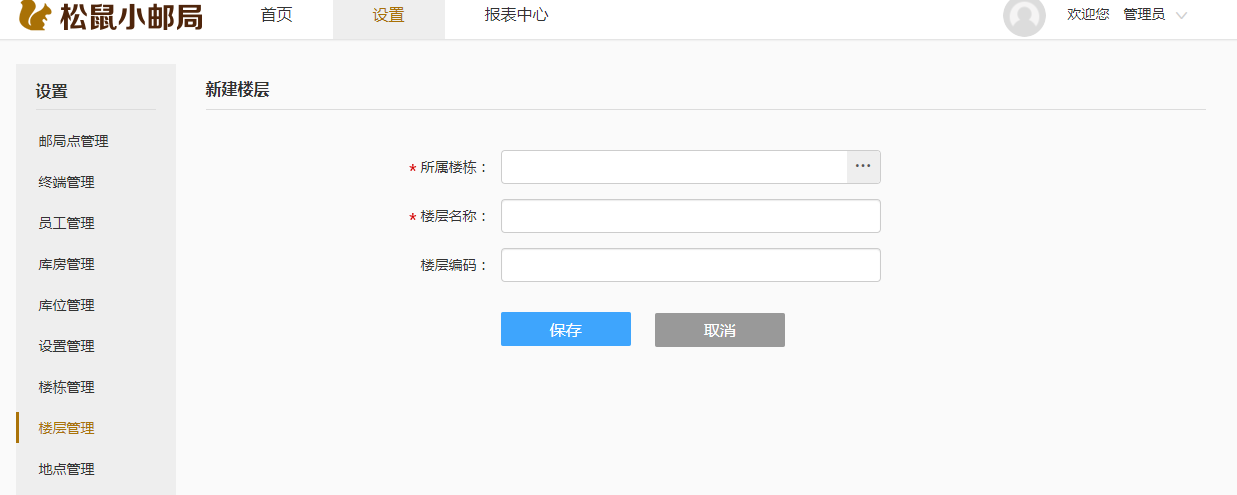Go to the 首页 tab
The image size is (1237, 495).
(x=276, y=15)
